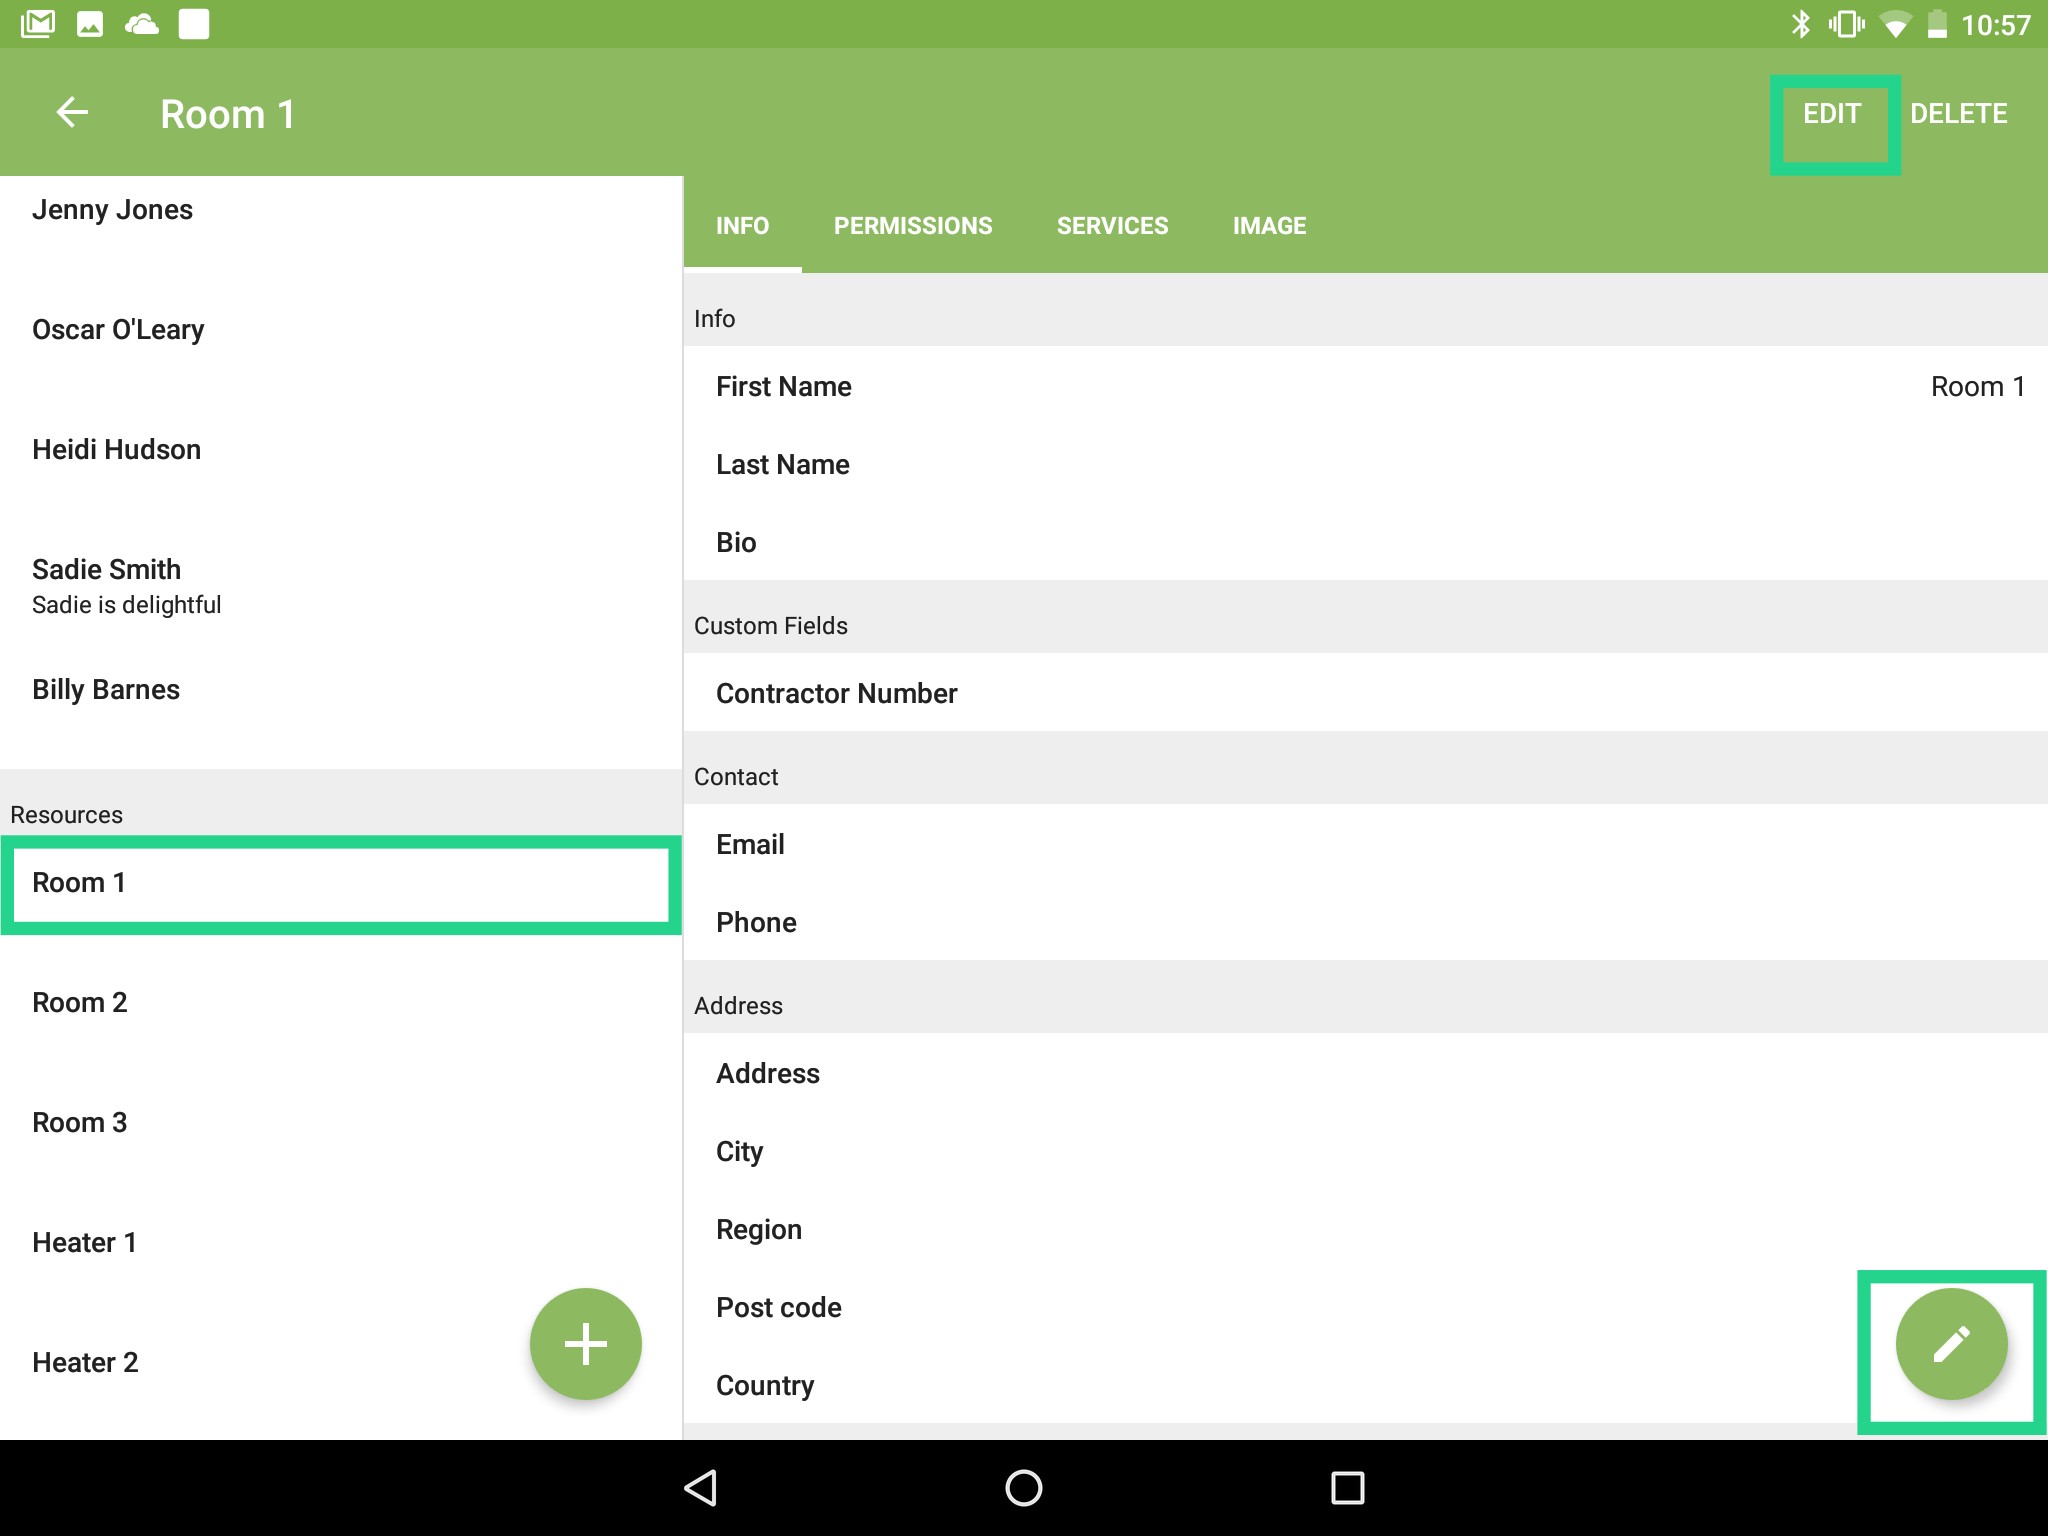Switch to the PERMISSIONS tab
Image resolution: width=2048 pixels, height=1536 pixels.
(x=913, y=225)
